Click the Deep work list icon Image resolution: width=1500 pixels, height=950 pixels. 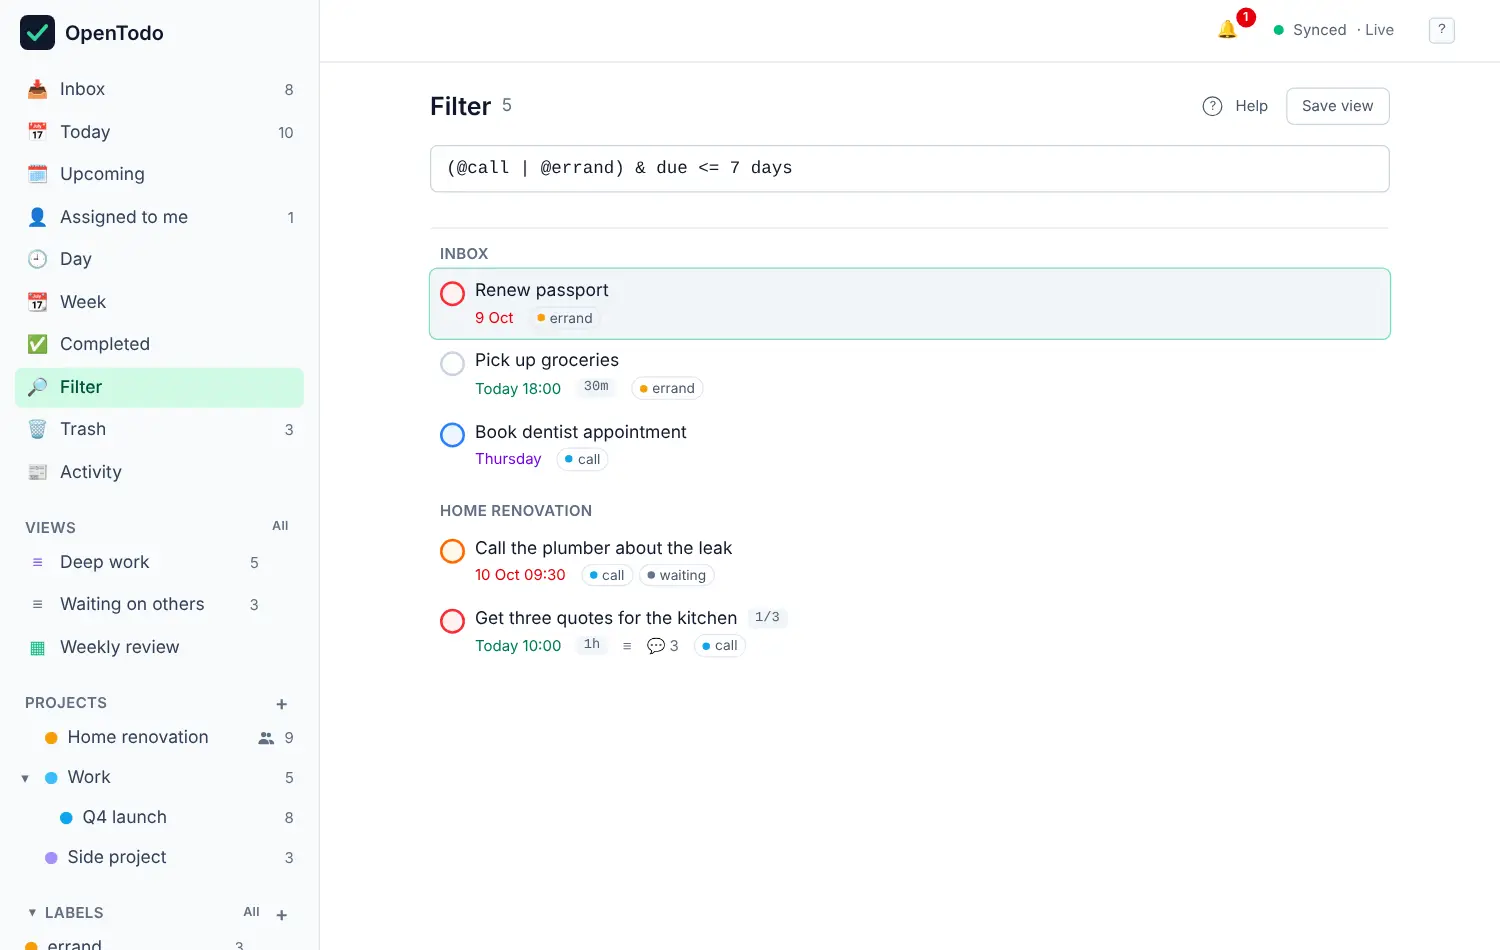click(37, 563)
